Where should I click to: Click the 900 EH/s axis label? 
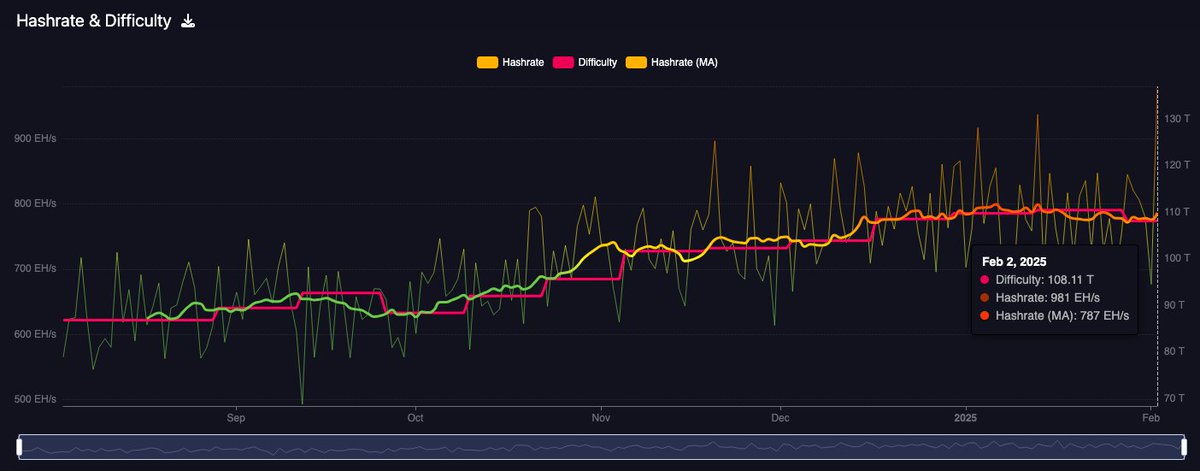point(36,139)
